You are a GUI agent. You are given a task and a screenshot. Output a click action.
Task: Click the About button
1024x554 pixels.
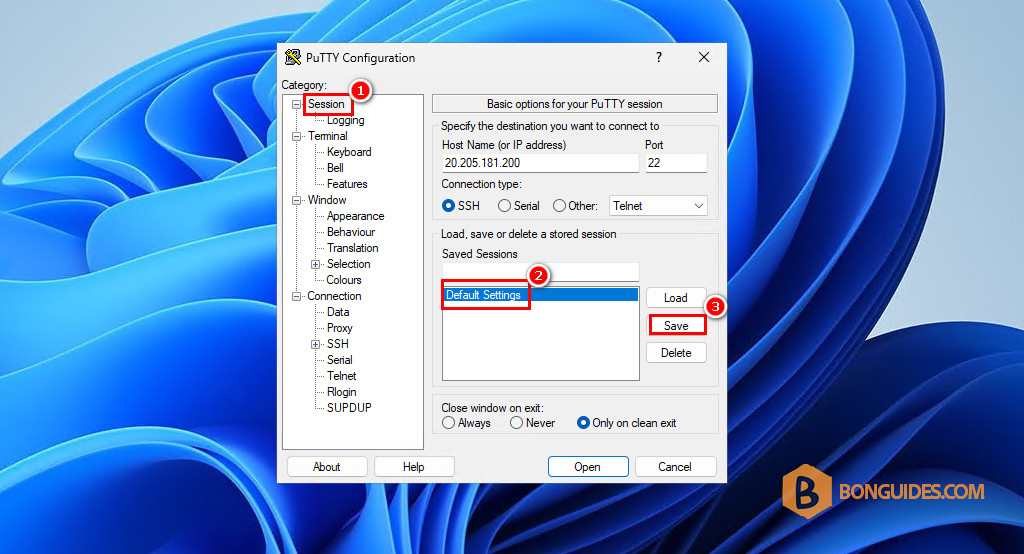point(327,466)
